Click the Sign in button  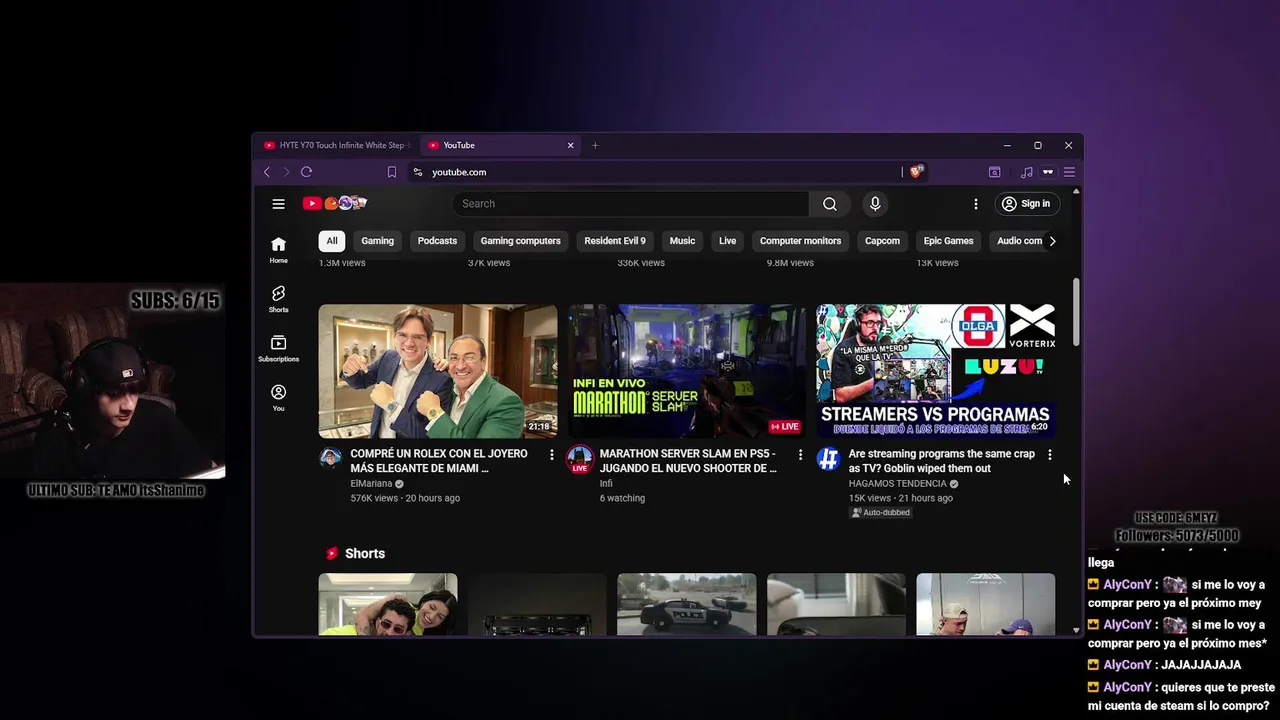(1026, 204)
